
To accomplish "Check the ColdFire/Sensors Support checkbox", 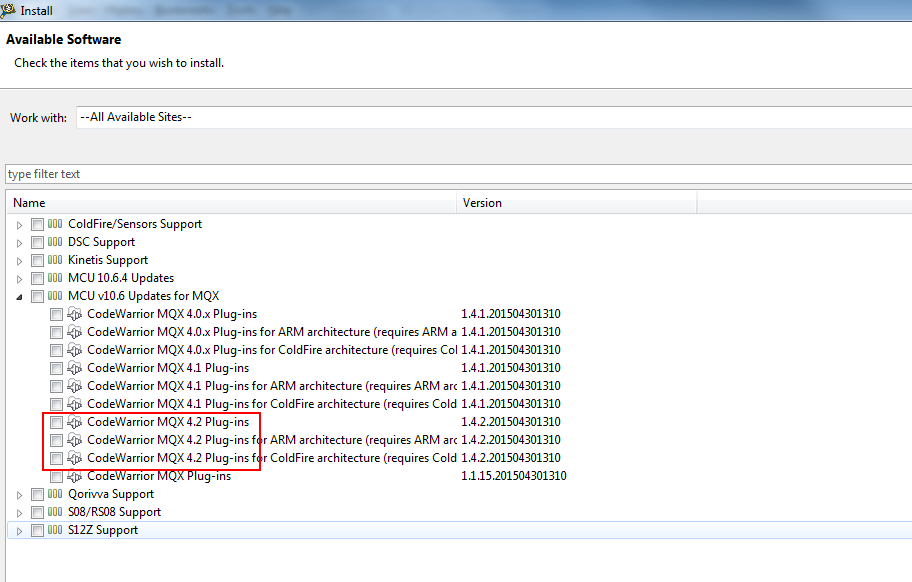I will pos(37,224).
